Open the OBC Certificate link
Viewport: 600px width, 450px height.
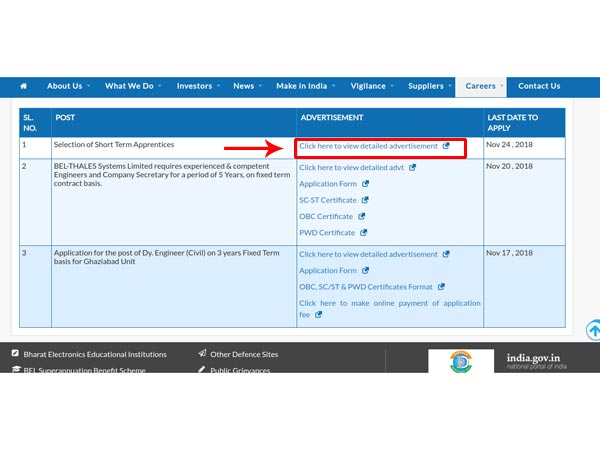(326, 217)
